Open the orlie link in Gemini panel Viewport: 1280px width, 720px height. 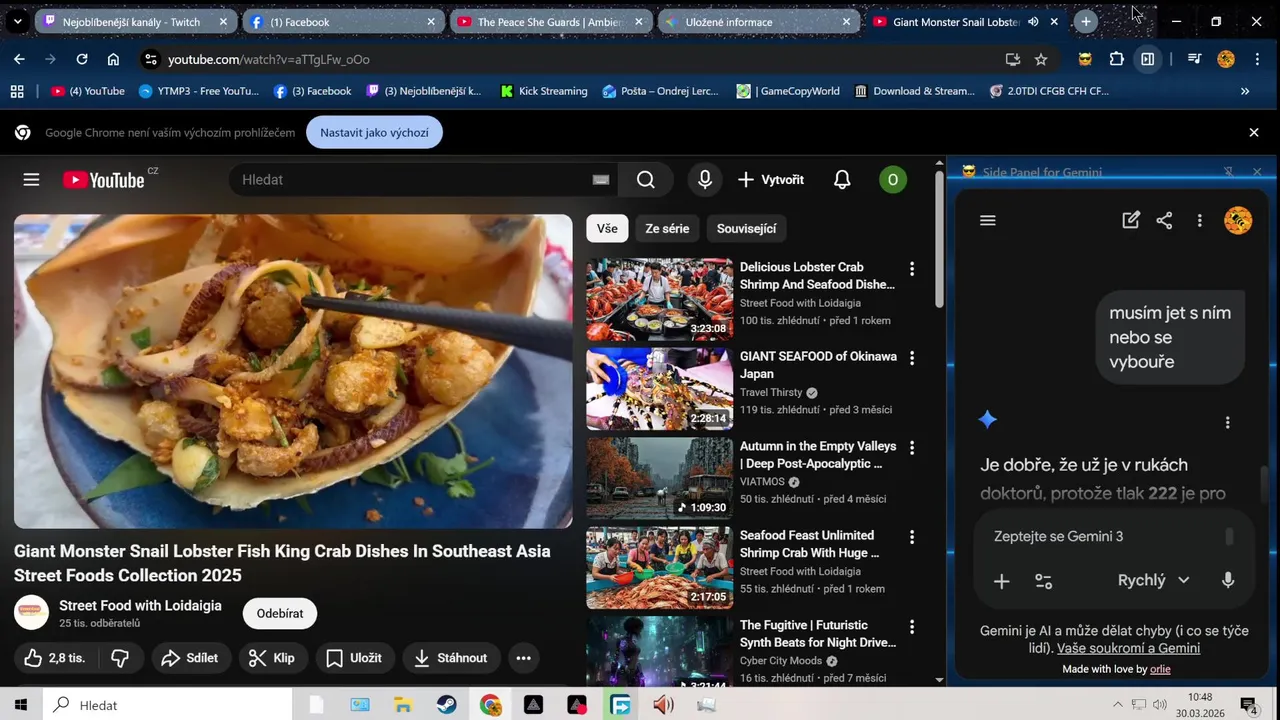click(1160, 669)
